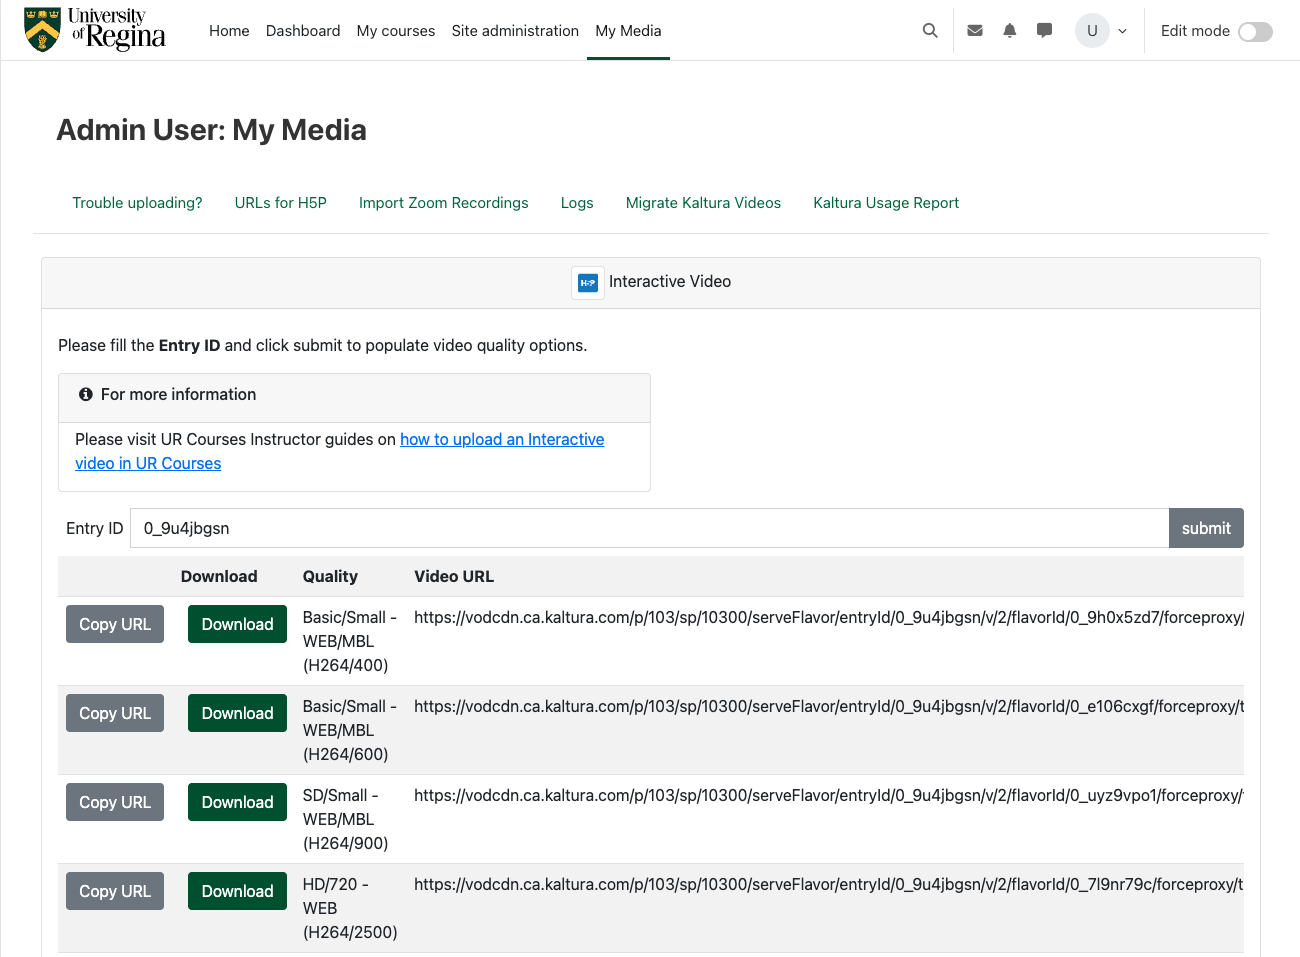The width and height of the screenshot is (1300, 957).
Task: Click into the Entry ID text field
Action: pos(648,528)
